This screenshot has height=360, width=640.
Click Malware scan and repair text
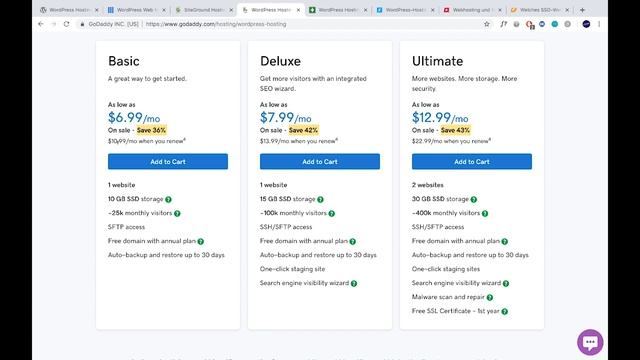[448, 297]
